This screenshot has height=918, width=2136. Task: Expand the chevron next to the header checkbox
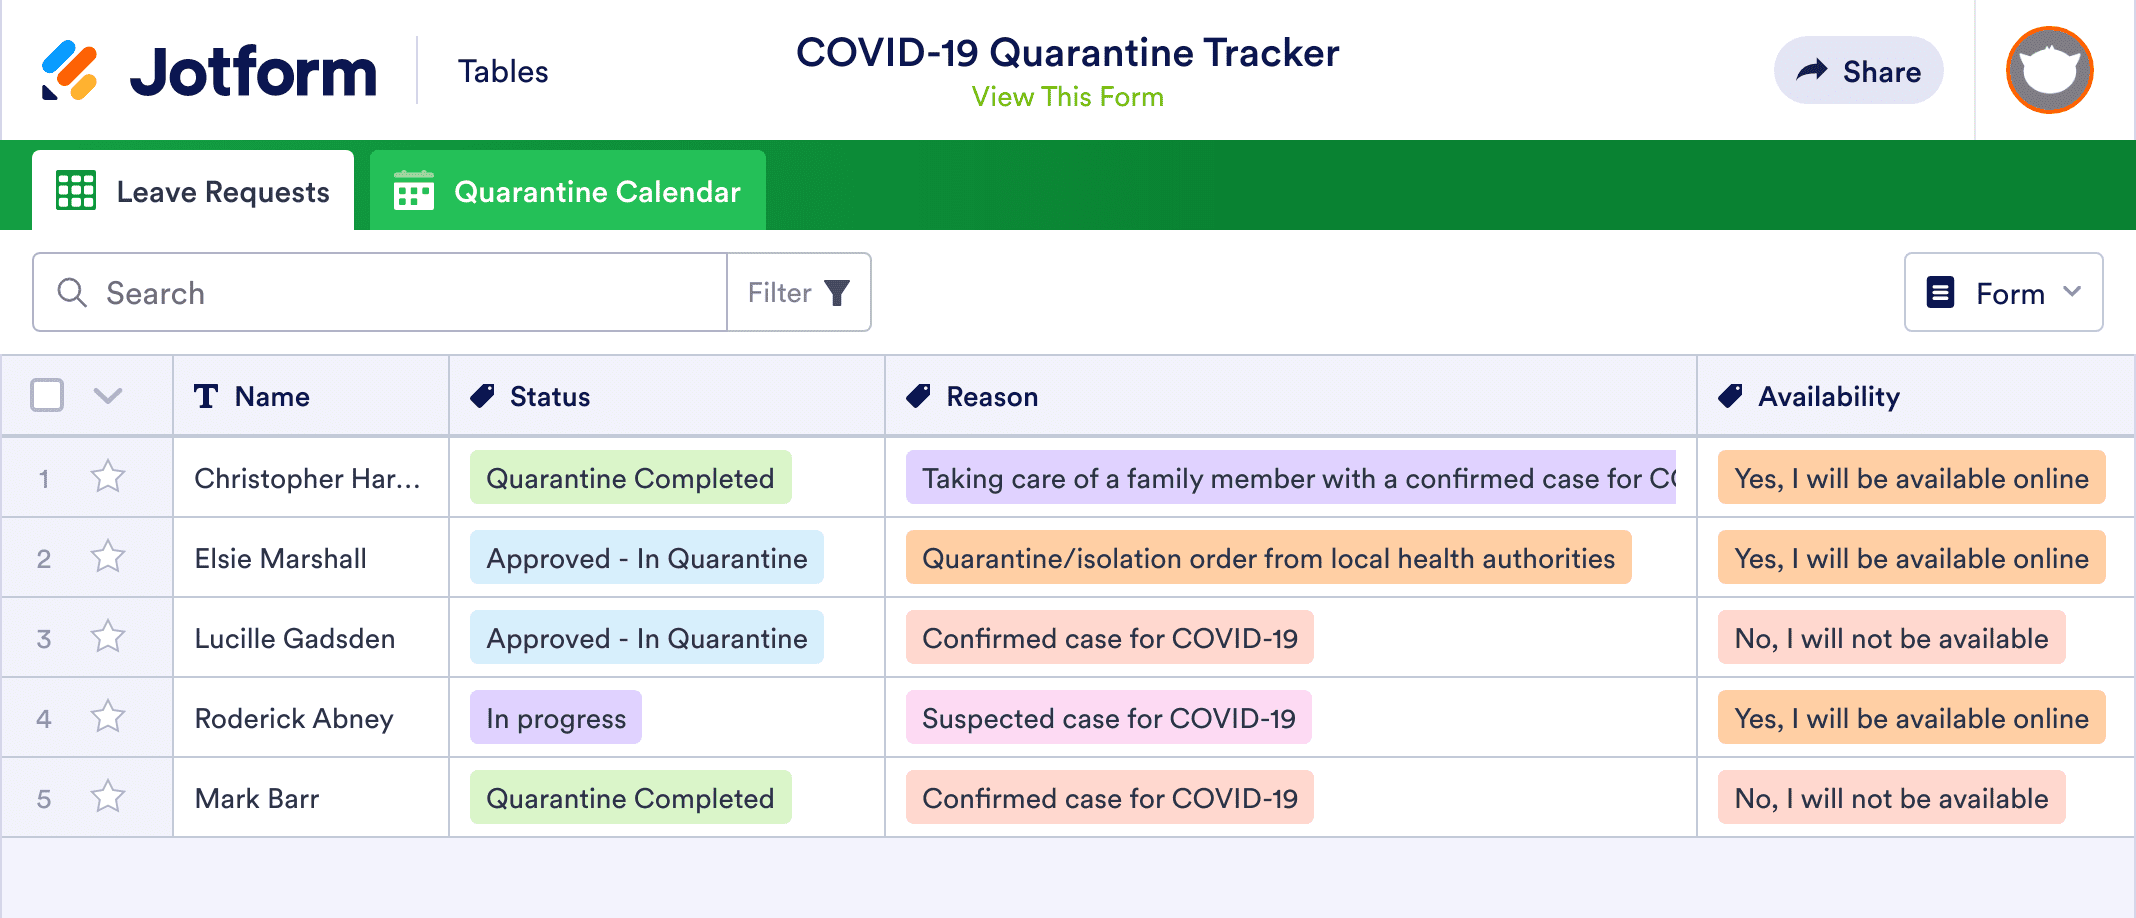pos(108,395)
